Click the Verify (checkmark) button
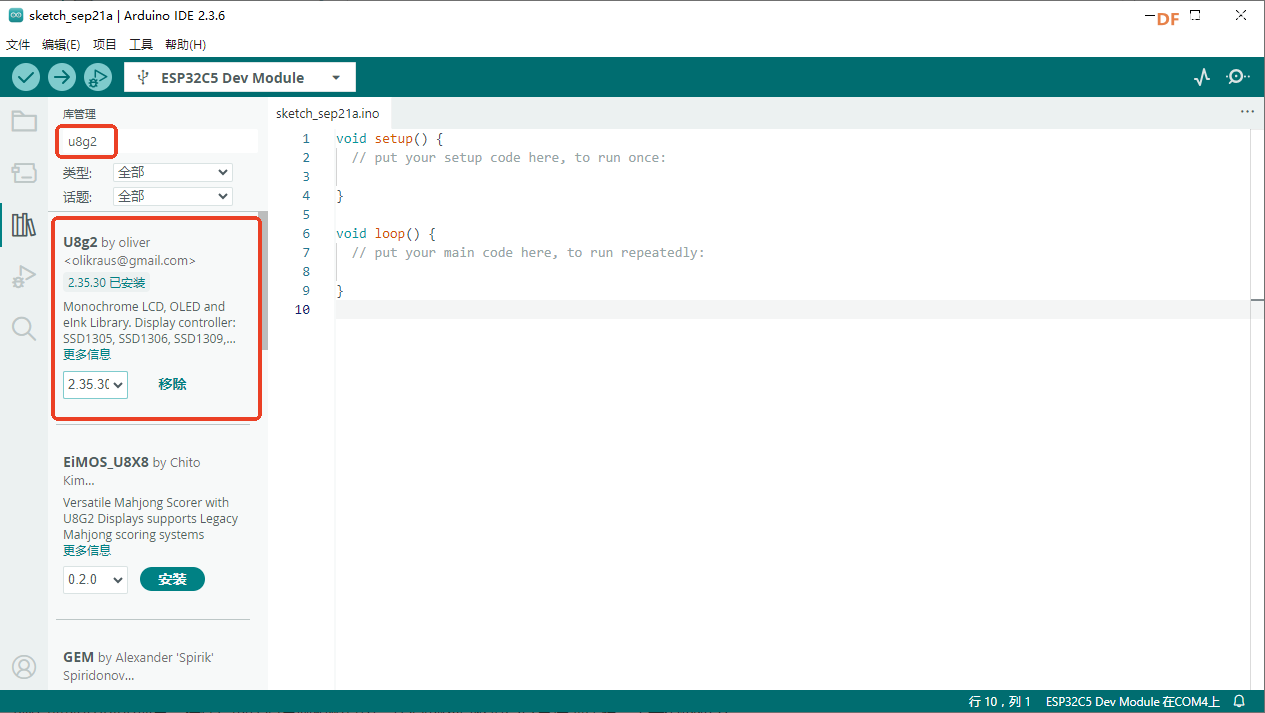This screenshot has height=713, width=1265. (x=26, y=77)
